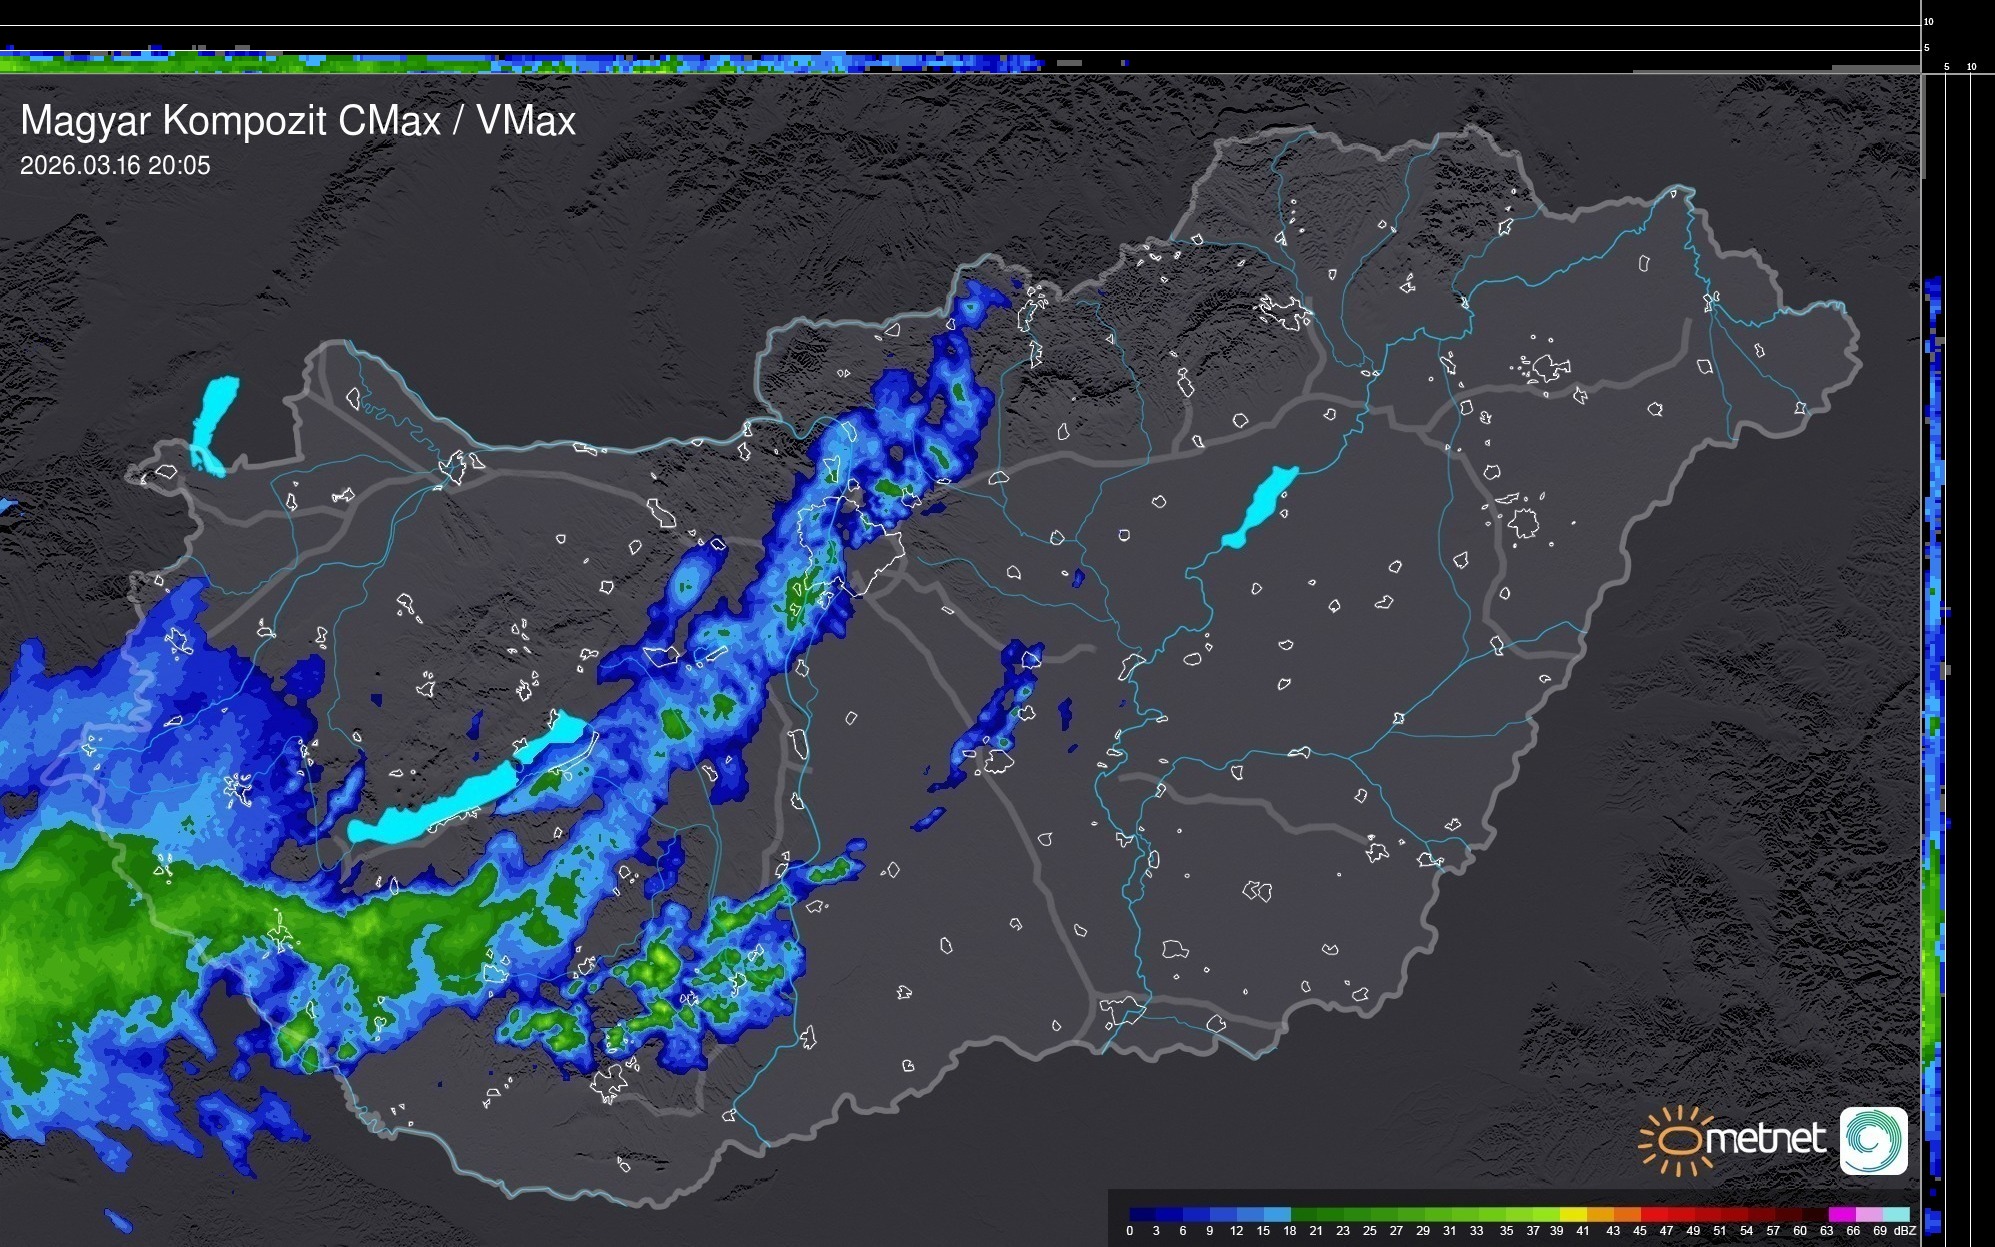The width and height of the screenshot is (1995, 1247).
Task: Click the red 45 dBZ legend swatch
Action: (1652, 1214)
